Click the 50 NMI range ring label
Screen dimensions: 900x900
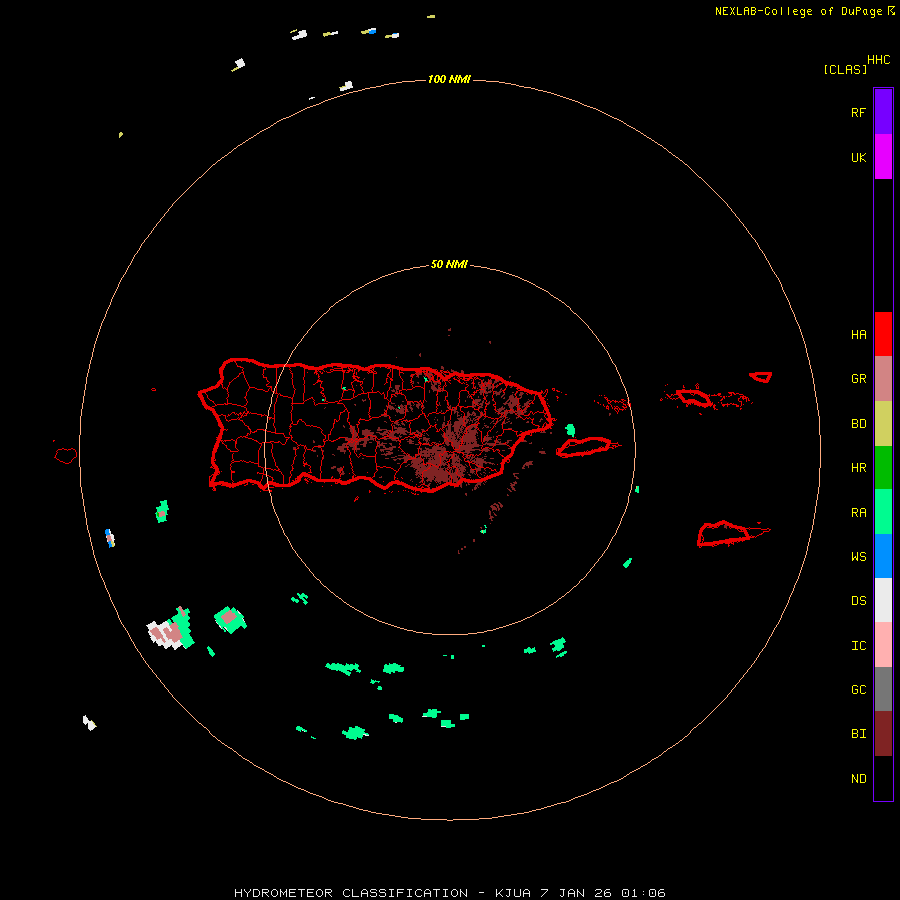click(449, 265)
